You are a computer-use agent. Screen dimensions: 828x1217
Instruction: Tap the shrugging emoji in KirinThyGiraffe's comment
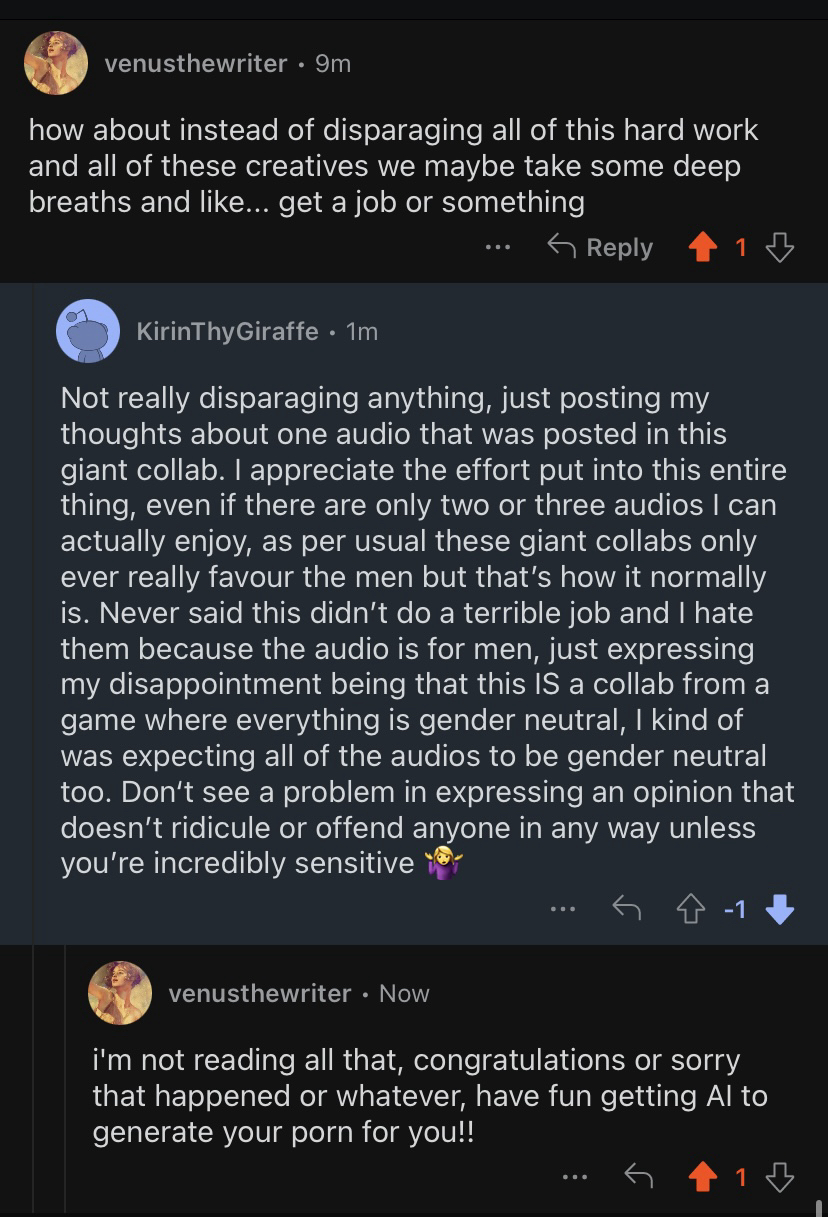[441, 861]
